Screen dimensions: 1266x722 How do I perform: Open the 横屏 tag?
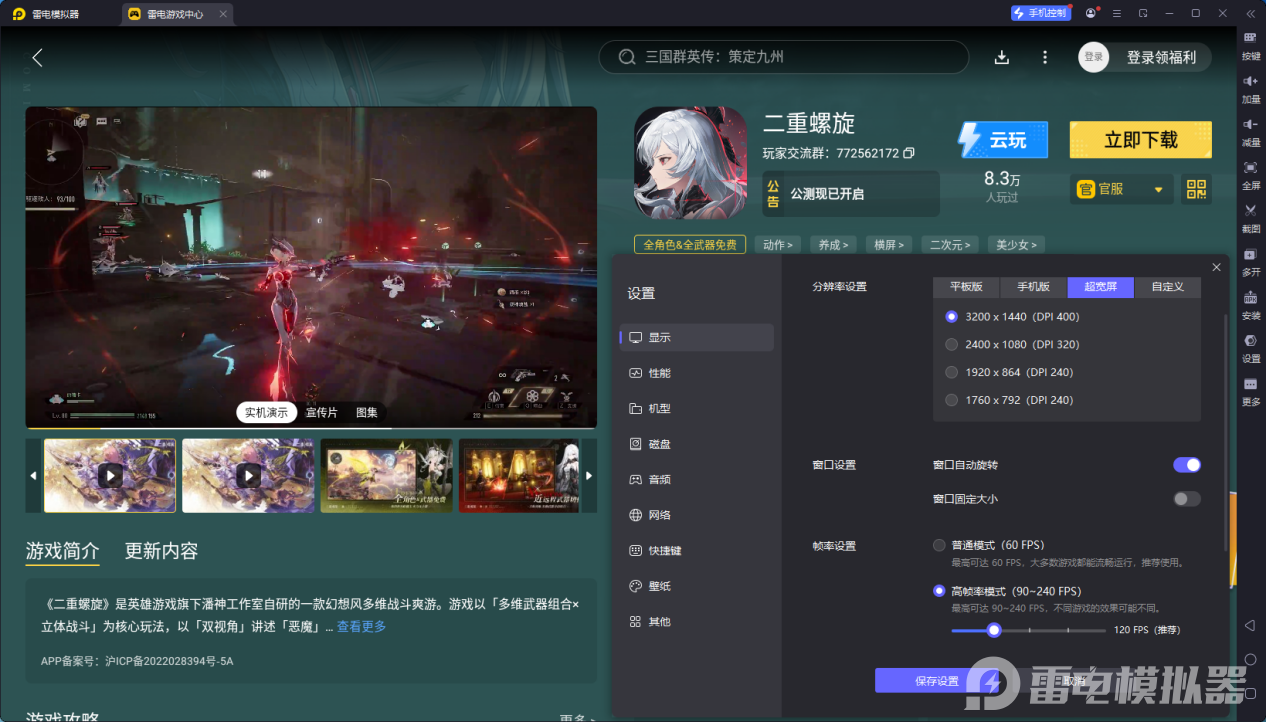tap(890, 244)
